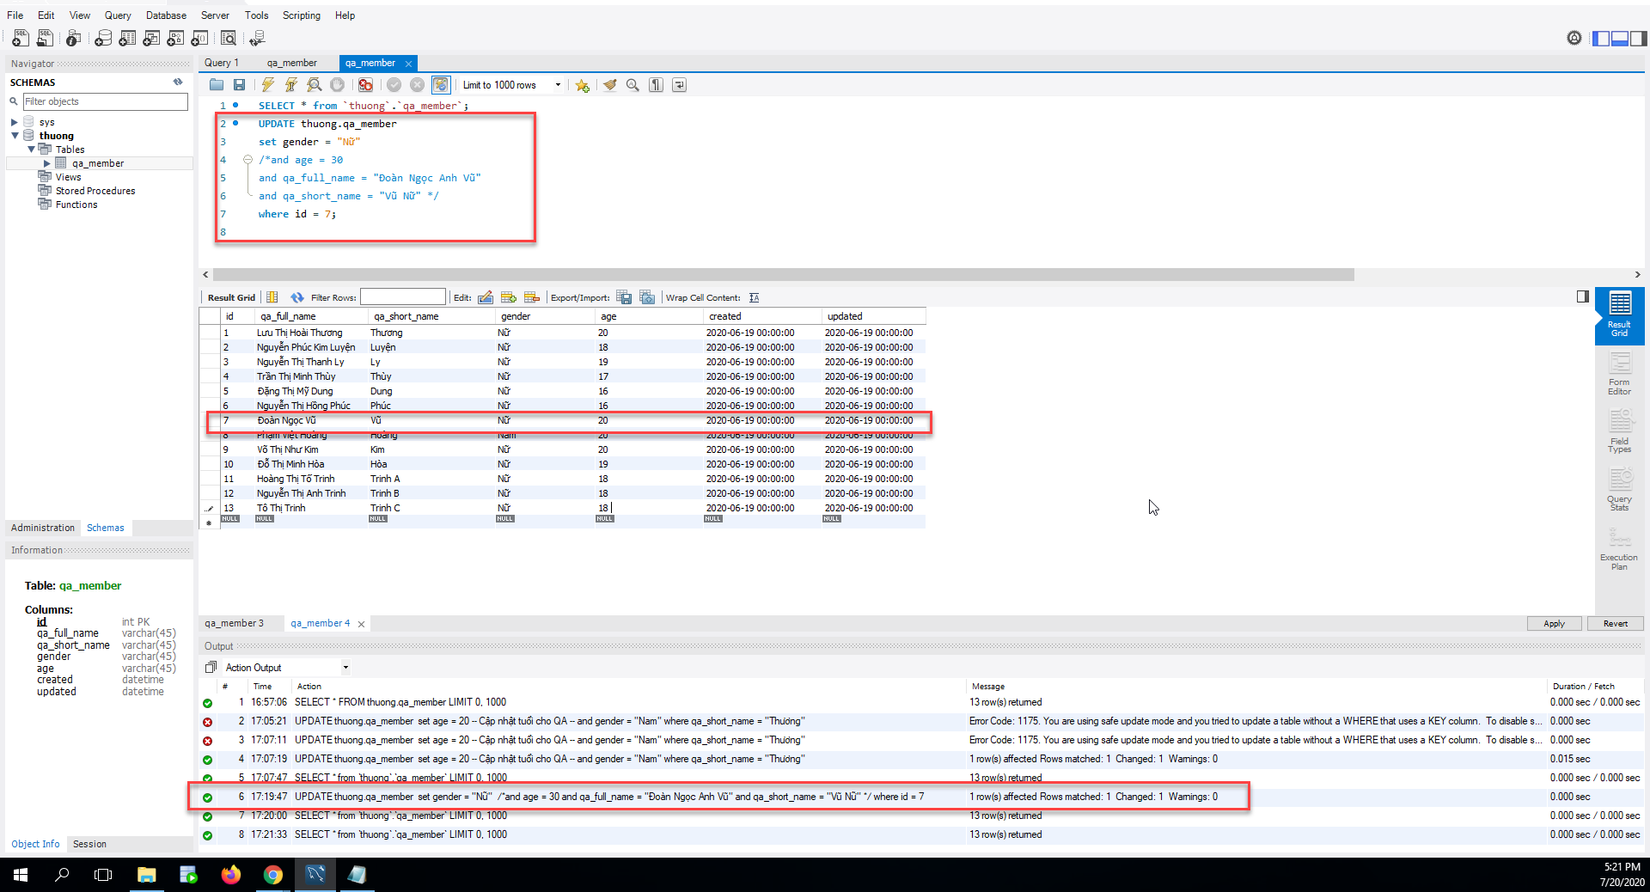Open Execution Plan side panel
The height and width of the screenshot is (892, 1650).
tap(1619, 549)
